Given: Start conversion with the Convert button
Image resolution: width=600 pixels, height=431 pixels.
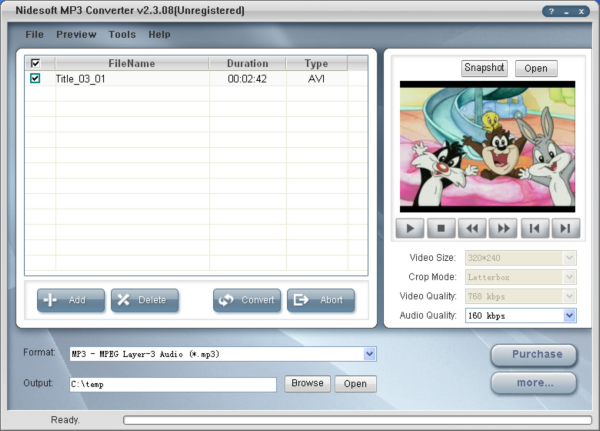Looking at the screenshot, I should tap(246, 300).
